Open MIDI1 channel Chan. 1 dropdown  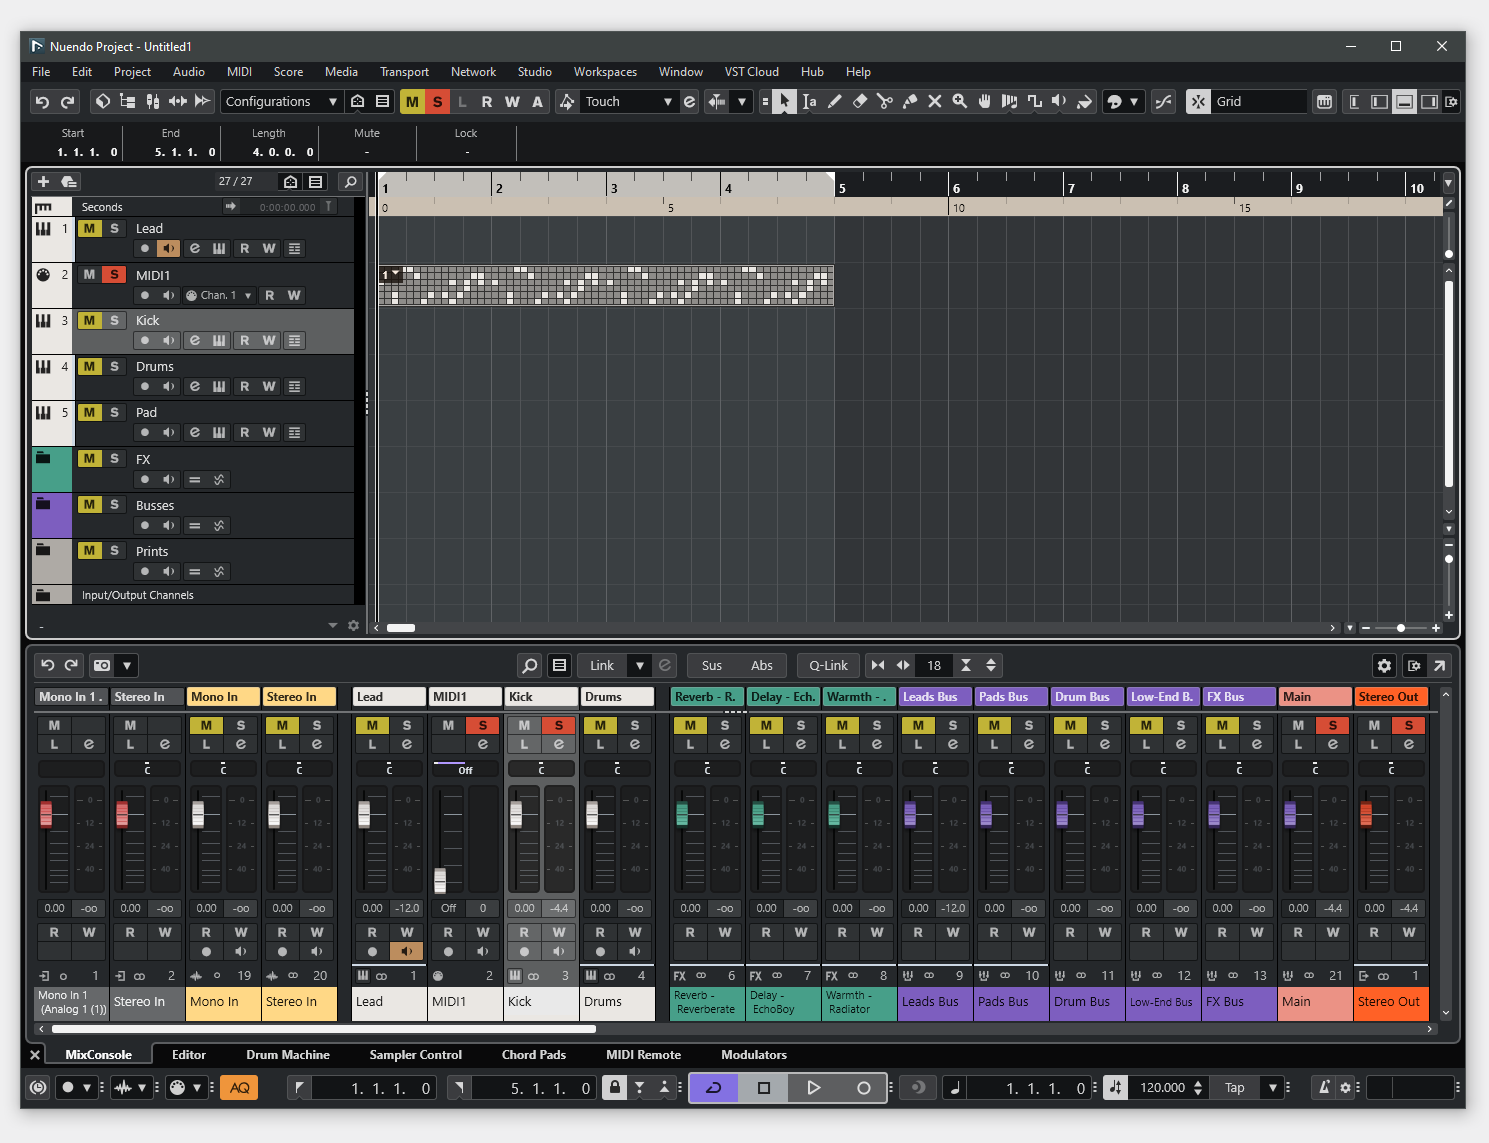coord(219,295)
